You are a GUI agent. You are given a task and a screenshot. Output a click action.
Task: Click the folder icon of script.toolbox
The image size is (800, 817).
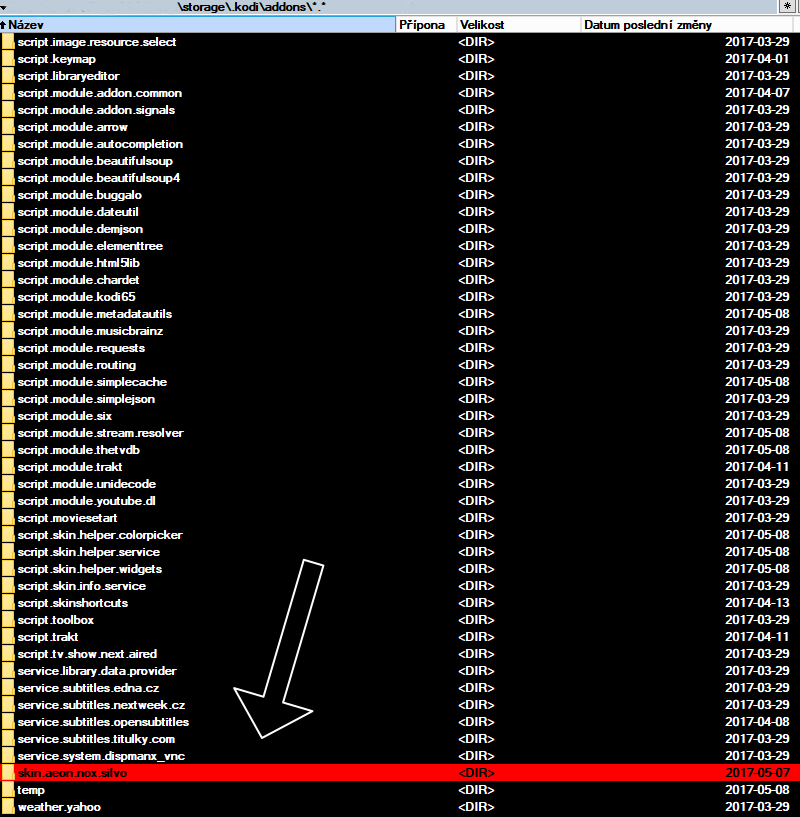8,620
